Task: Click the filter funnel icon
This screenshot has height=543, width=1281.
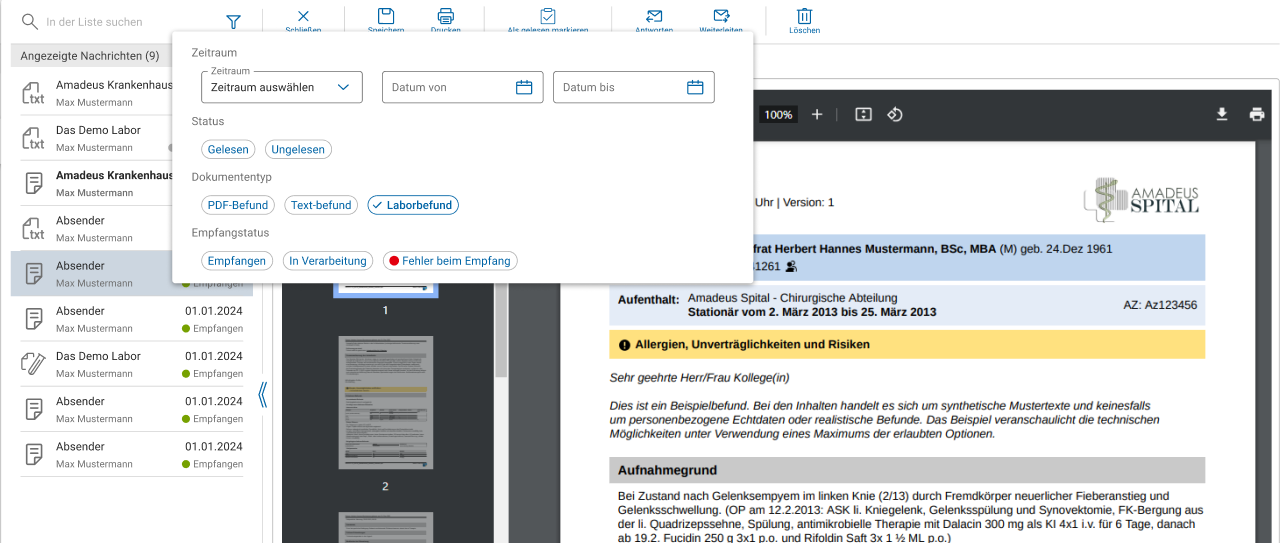Action: (233, 21)
